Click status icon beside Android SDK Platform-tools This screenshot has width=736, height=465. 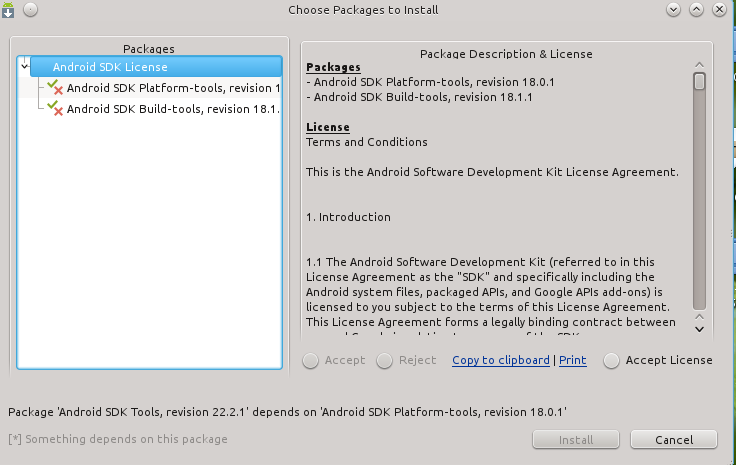(54, 88)
